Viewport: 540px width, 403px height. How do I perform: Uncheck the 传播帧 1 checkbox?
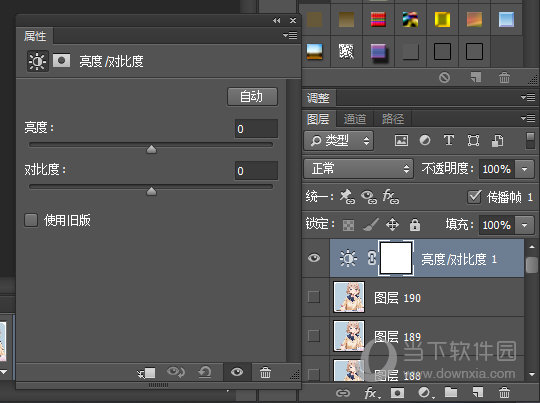tap(474, 197)
